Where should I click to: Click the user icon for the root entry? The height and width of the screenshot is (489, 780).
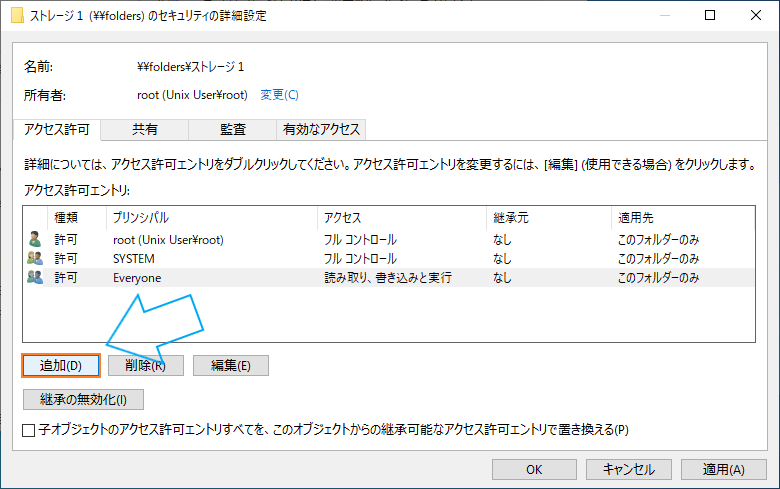pos(35,239)
